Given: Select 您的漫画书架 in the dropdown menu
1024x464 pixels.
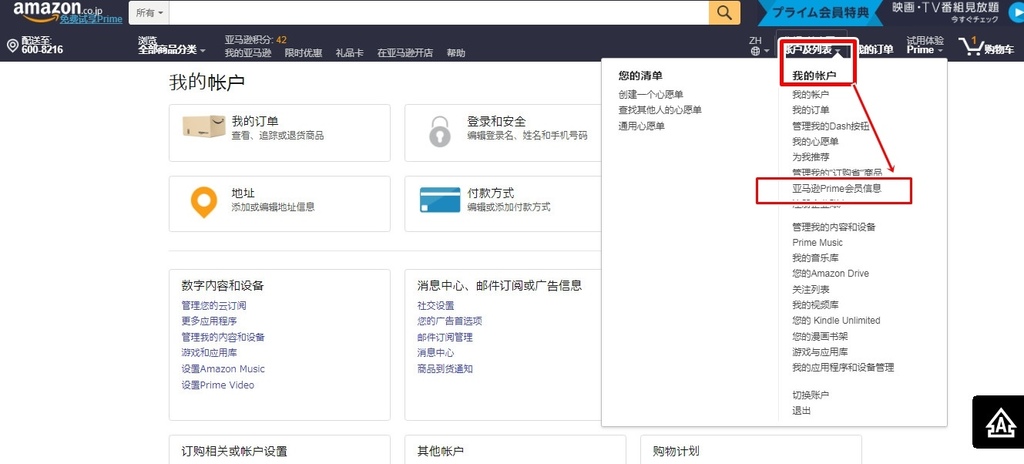Looking at the screenshot, I should tap(820, 336).
